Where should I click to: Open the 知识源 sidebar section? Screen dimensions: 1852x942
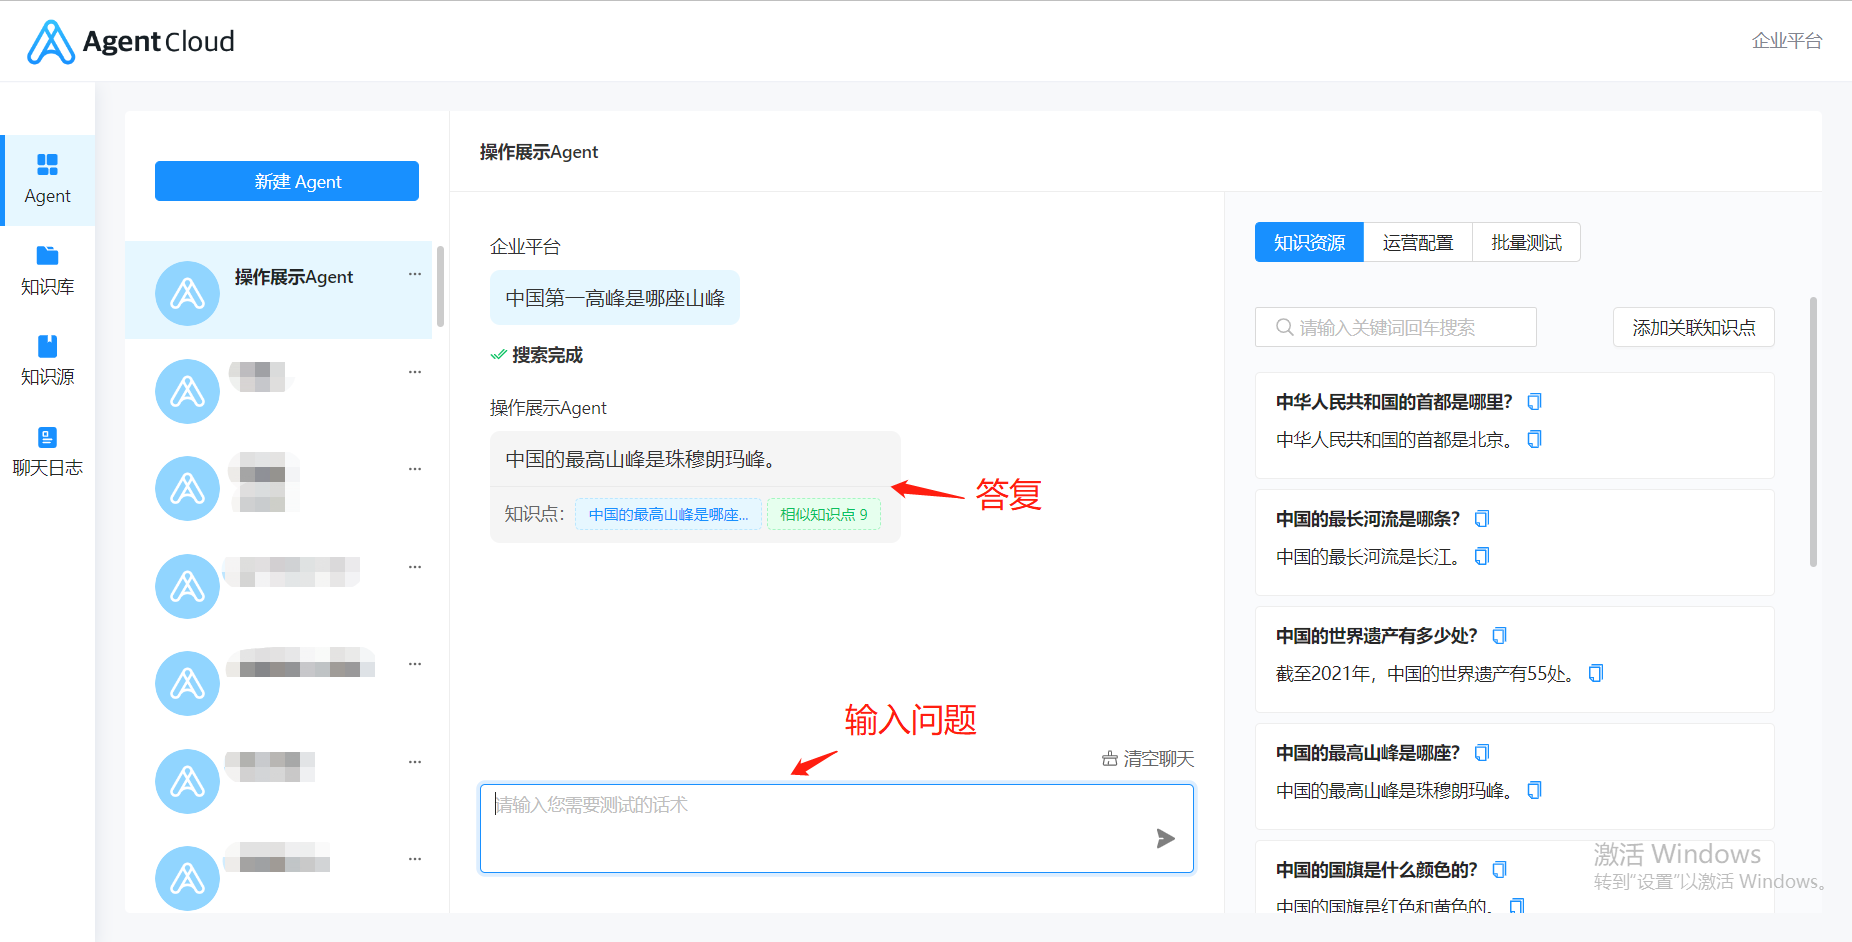coord(47,361)
